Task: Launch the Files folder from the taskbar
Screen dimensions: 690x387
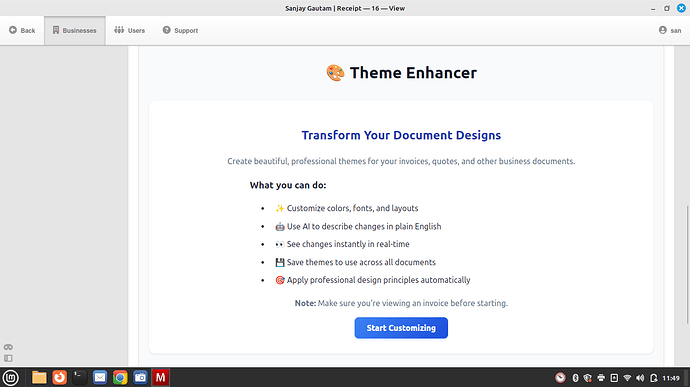Action: (x=39, y=377)
